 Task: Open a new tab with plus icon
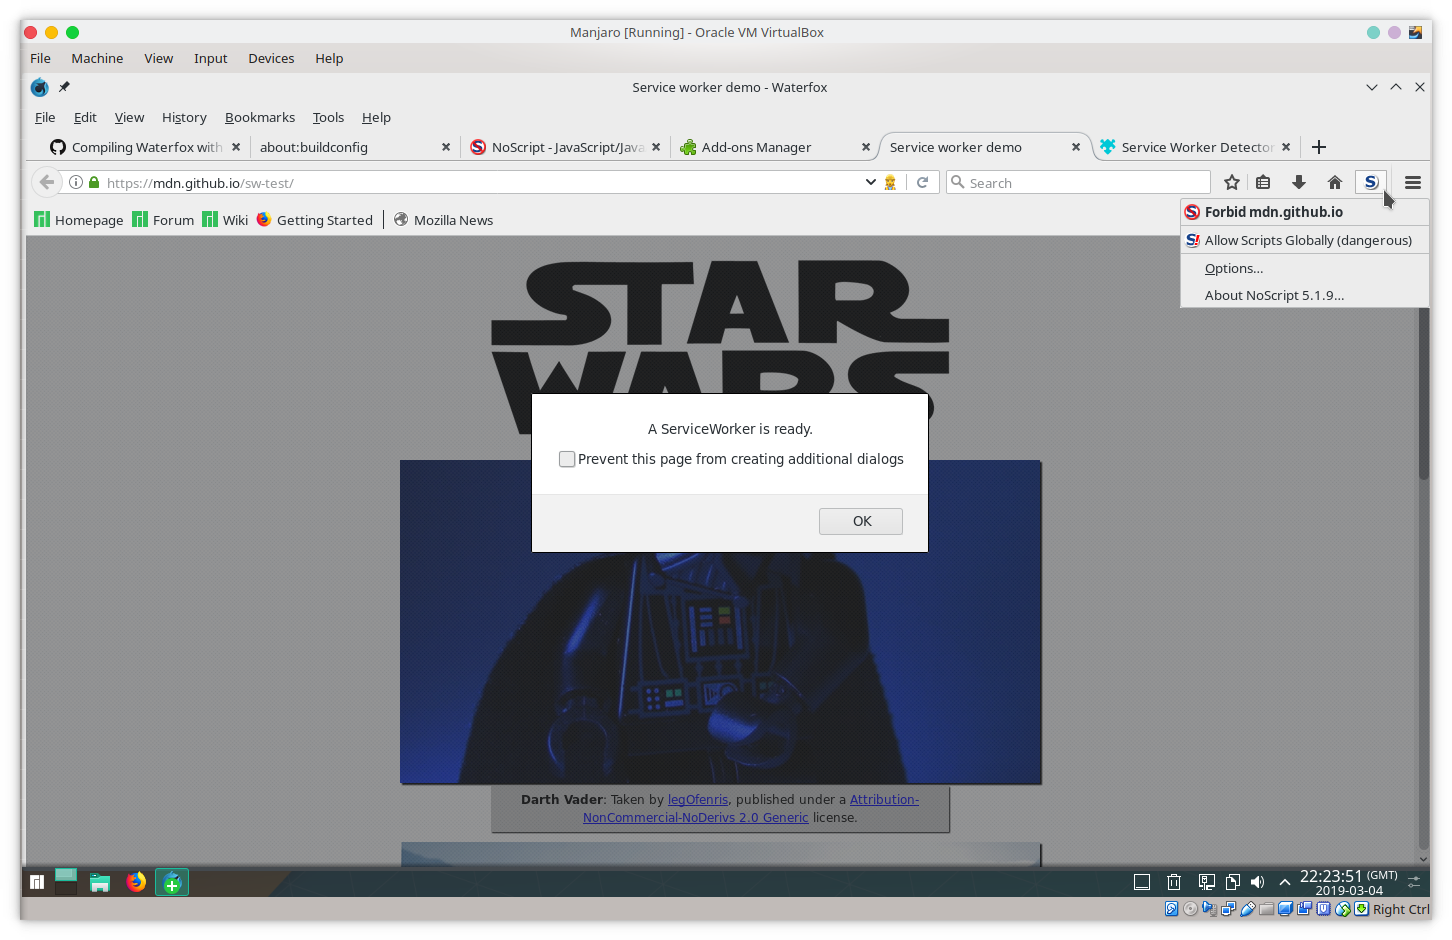pyautogui.click(x=1319, y=147)
